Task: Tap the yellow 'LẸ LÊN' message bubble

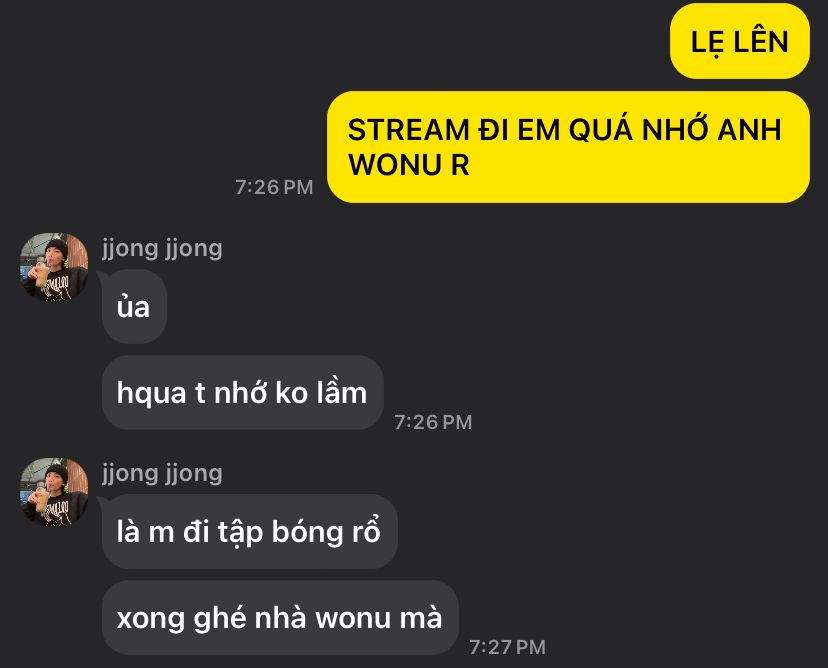Action: click(x=739, y=41)
